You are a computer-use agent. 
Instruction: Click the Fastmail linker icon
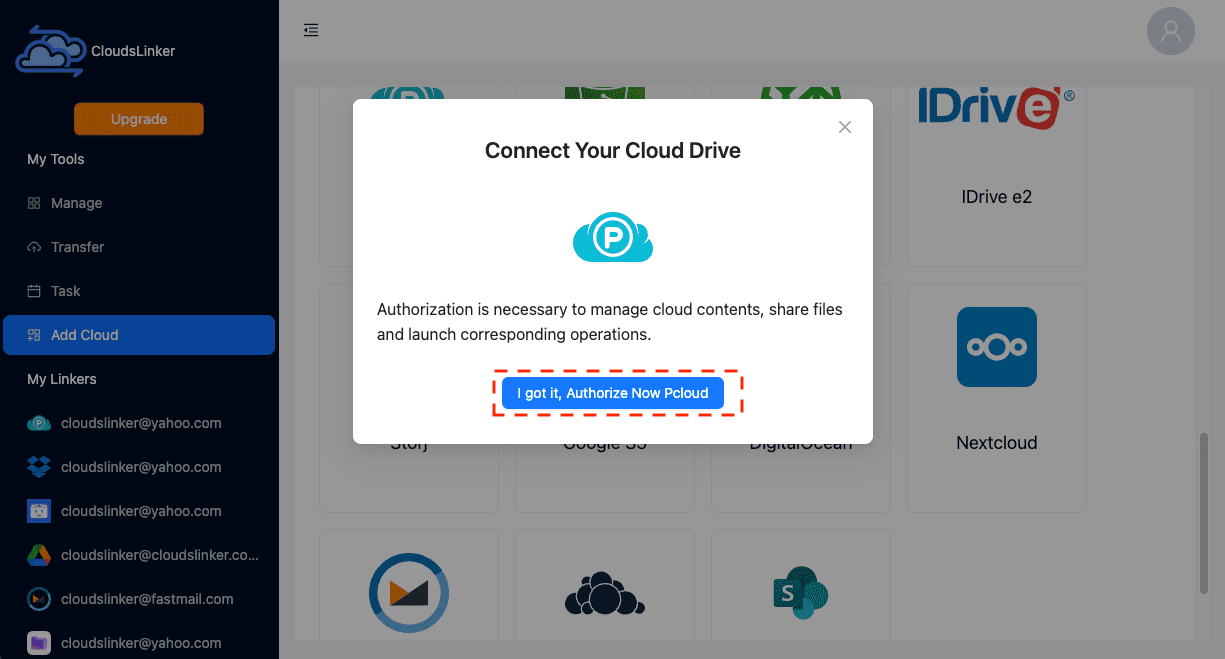(39, 599)
